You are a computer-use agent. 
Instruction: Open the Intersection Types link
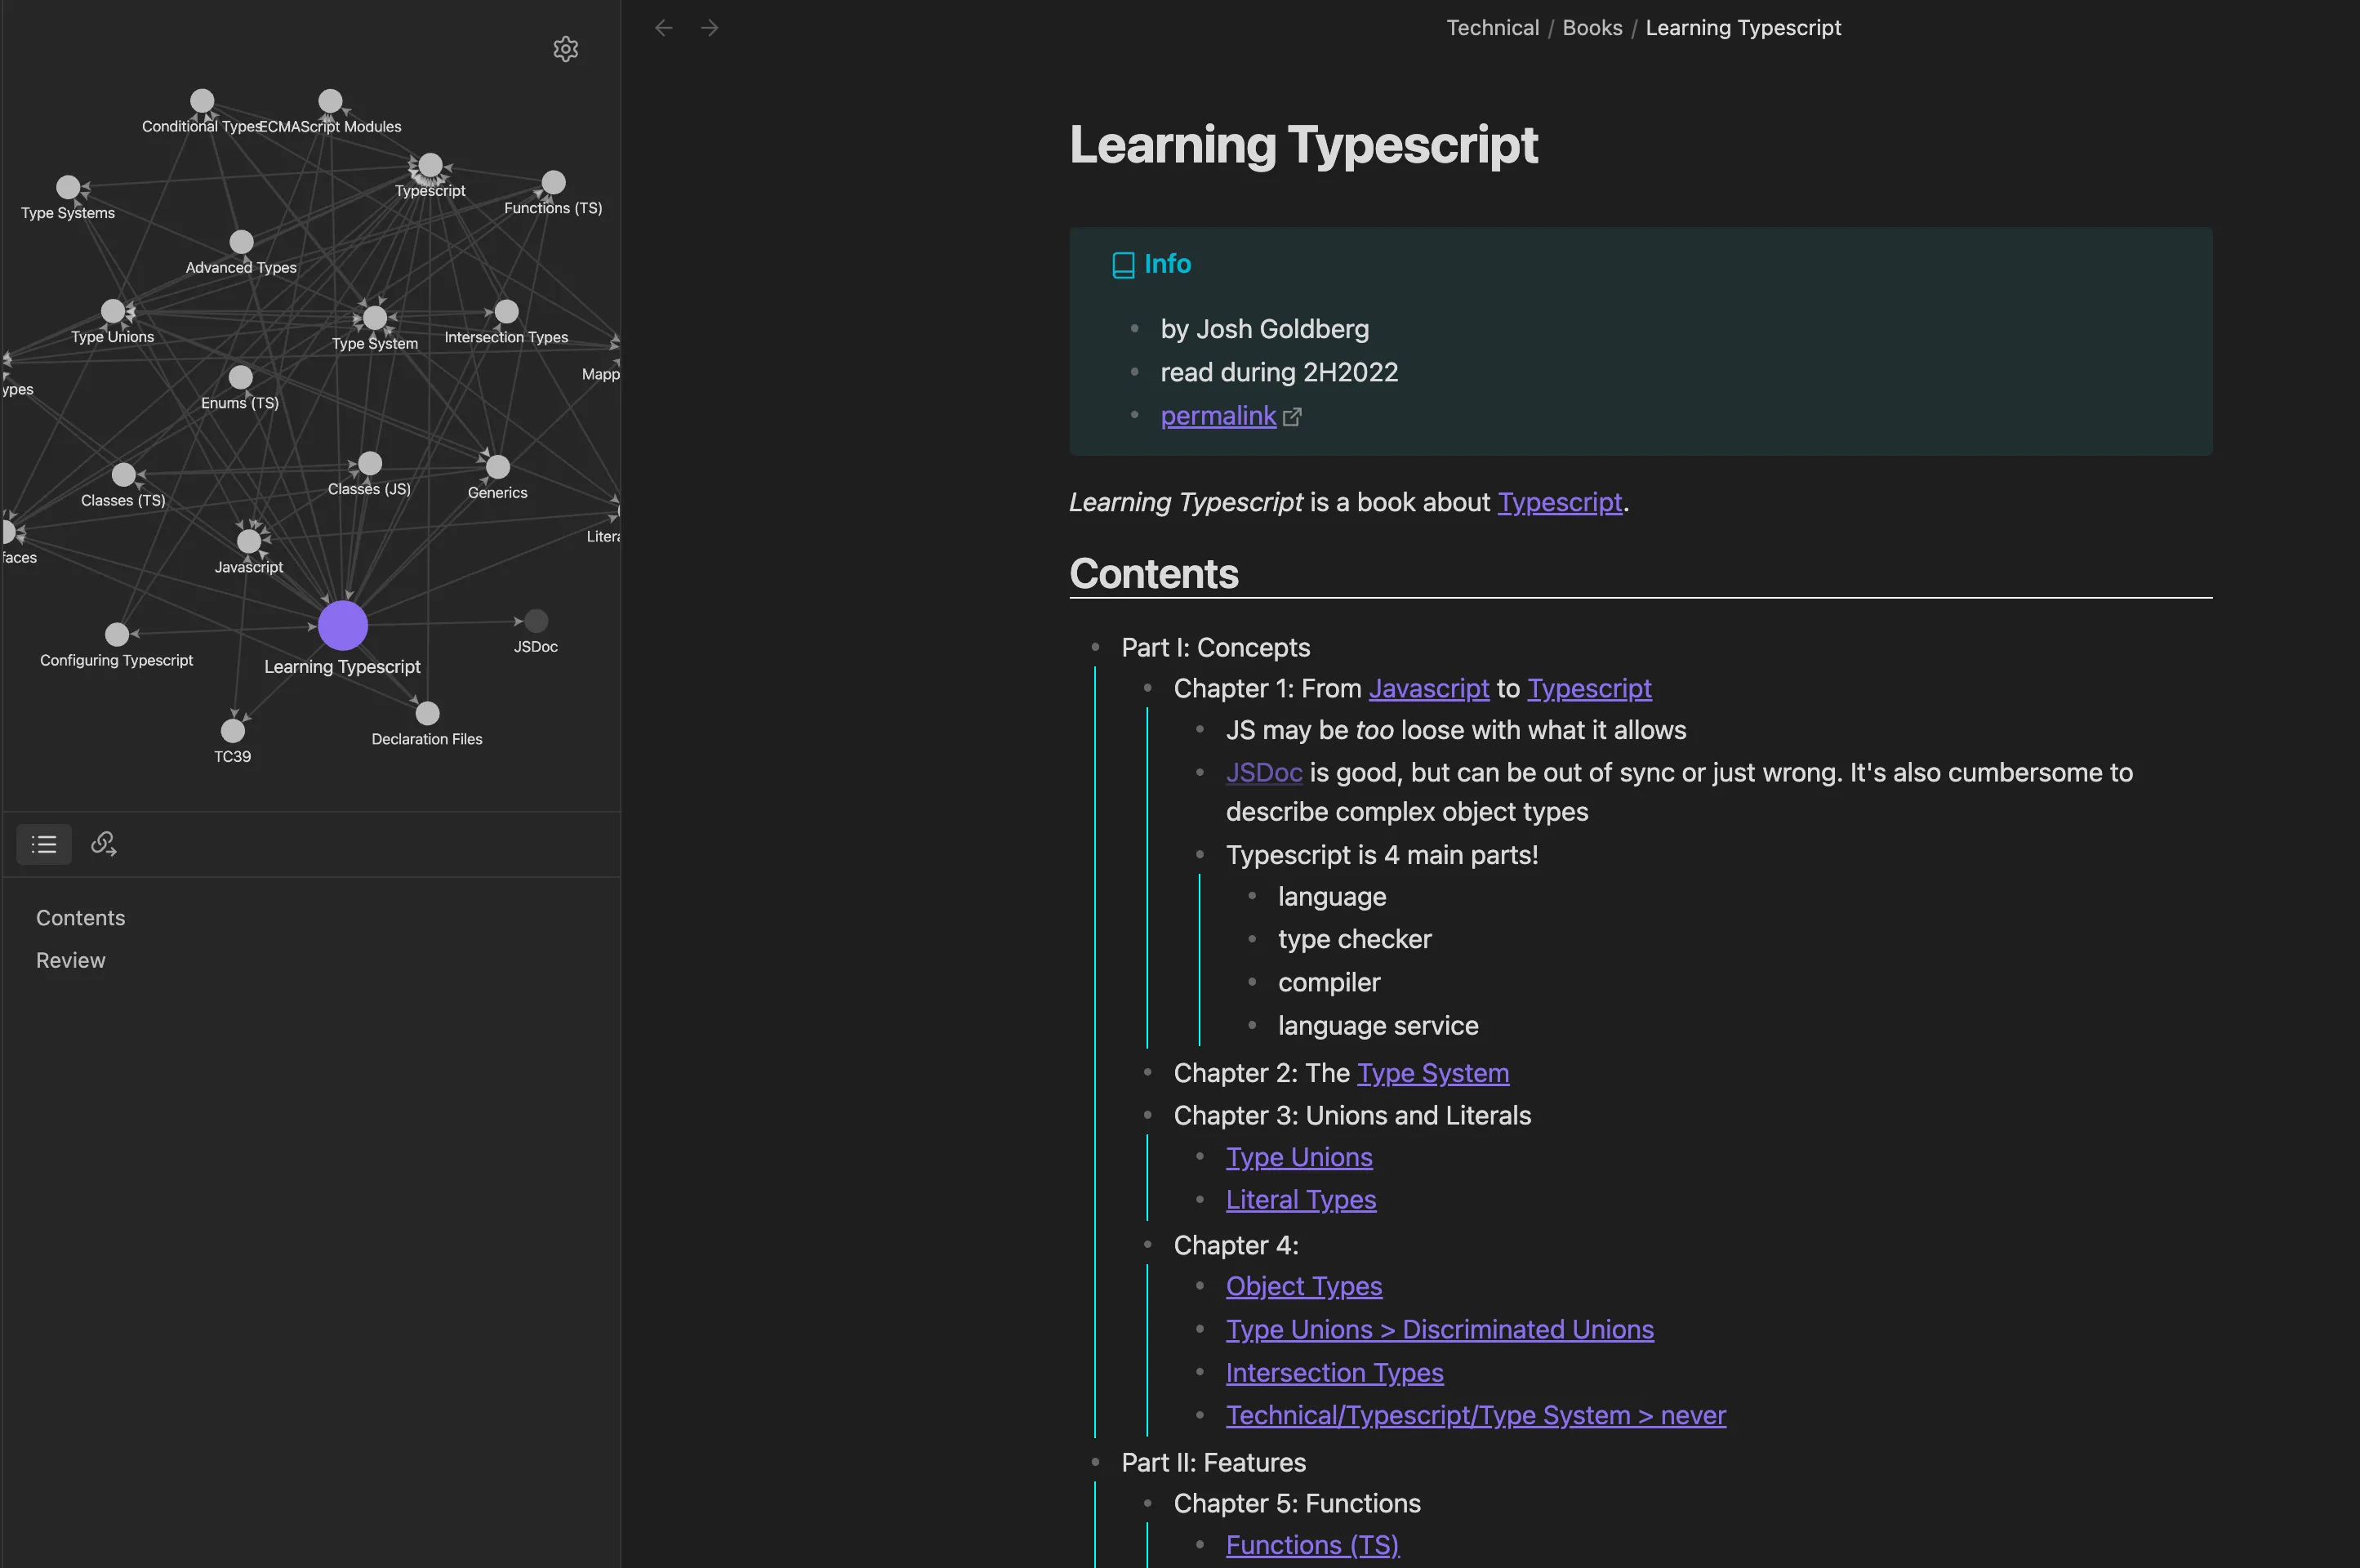tap(1334, 1373)
